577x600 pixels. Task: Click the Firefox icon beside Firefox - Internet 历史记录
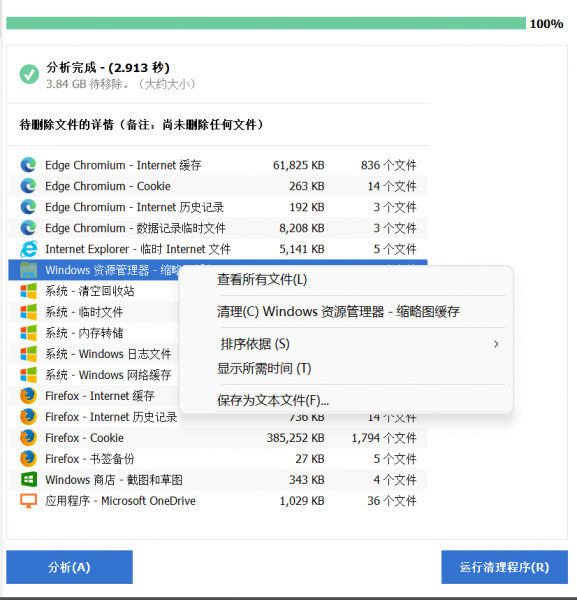pos(28,417)
